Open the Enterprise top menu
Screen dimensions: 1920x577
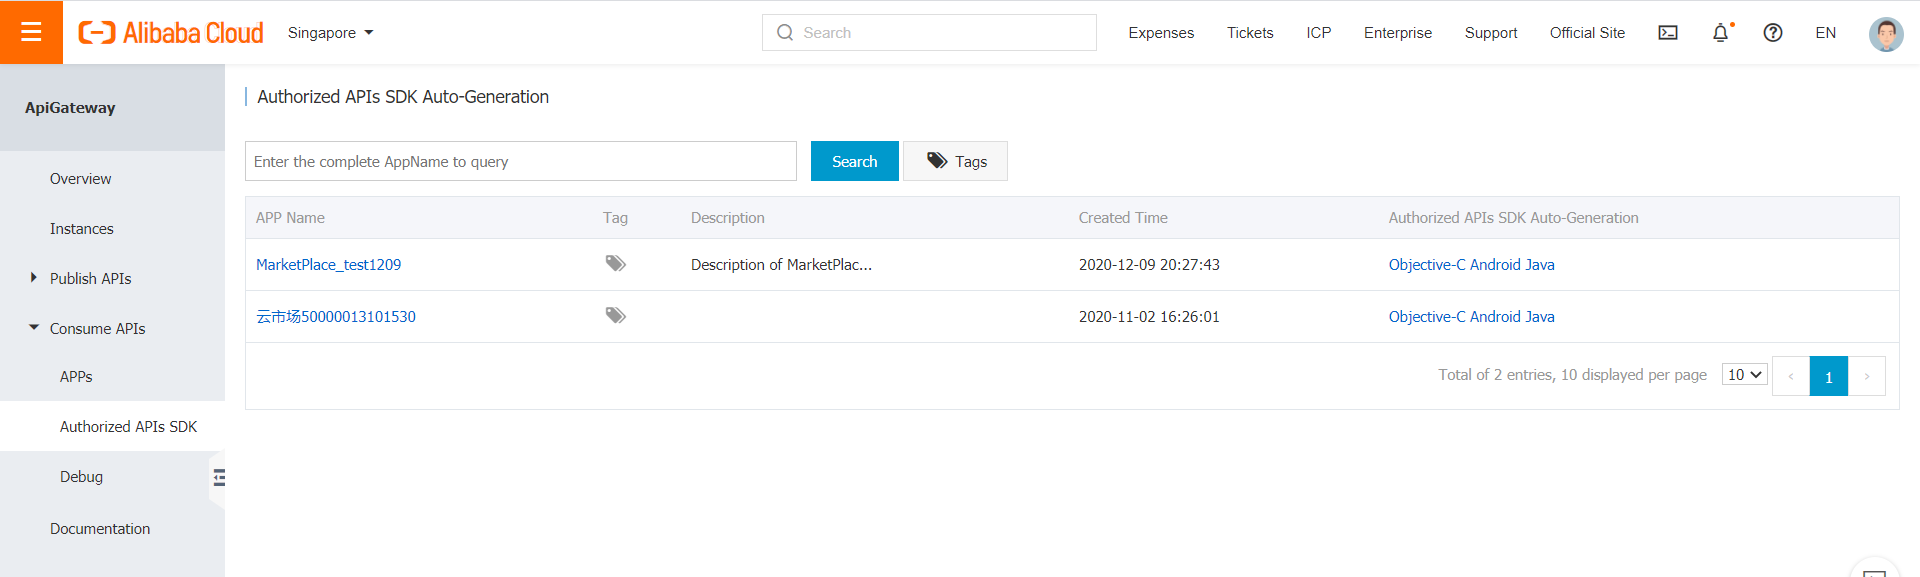[x=1398, y=33]
